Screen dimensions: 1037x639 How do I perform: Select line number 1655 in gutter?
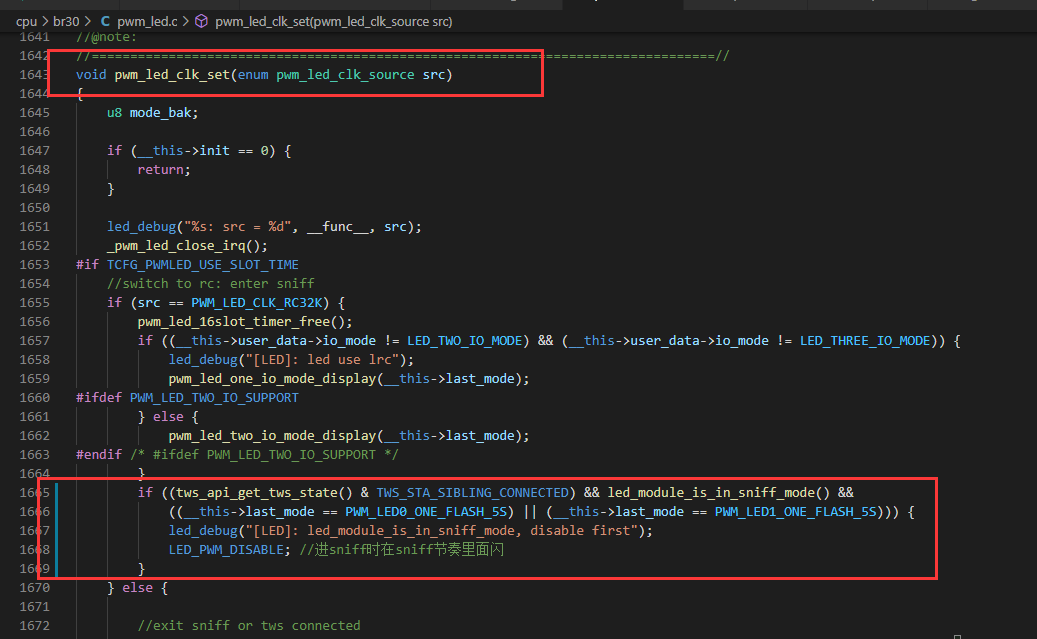pyautogui.click(x=34, y=302)
